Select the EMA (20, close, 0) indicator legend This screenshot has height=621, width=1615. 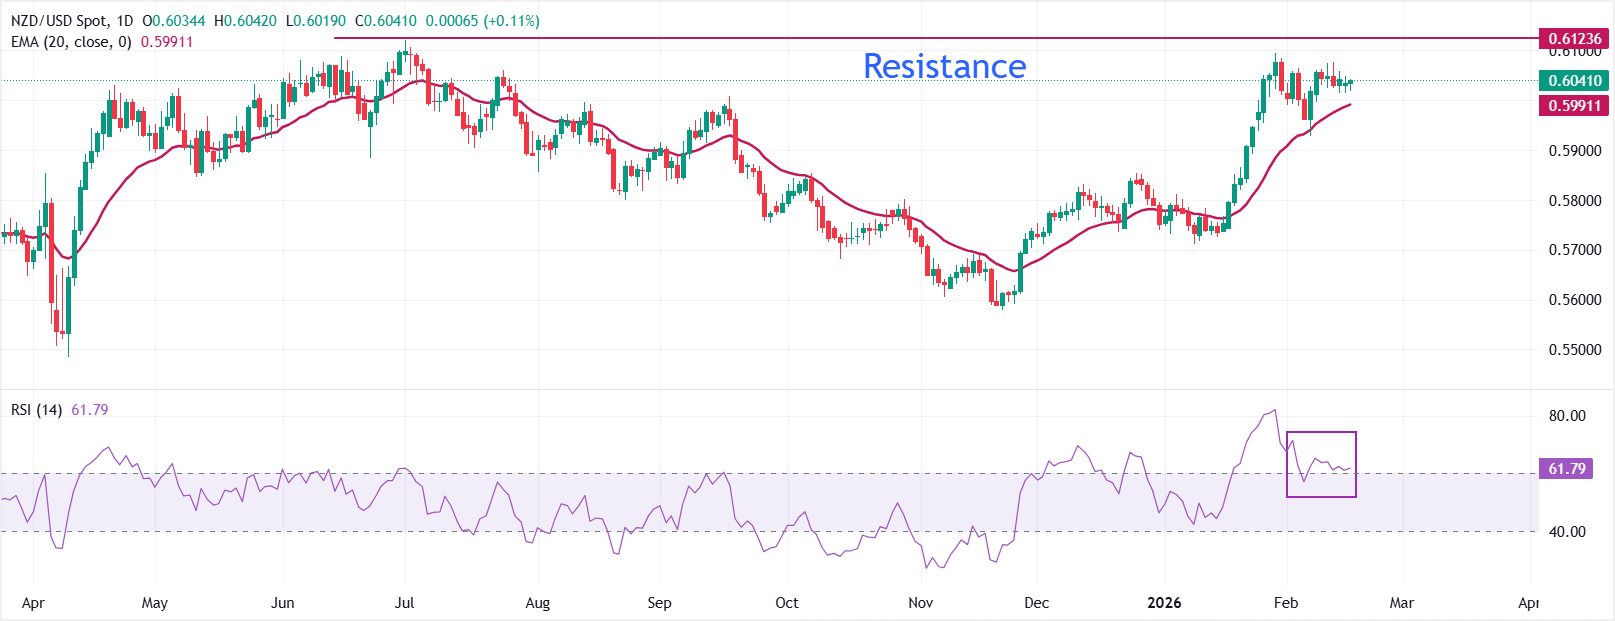pyautogui.click(x=71, y=42)
